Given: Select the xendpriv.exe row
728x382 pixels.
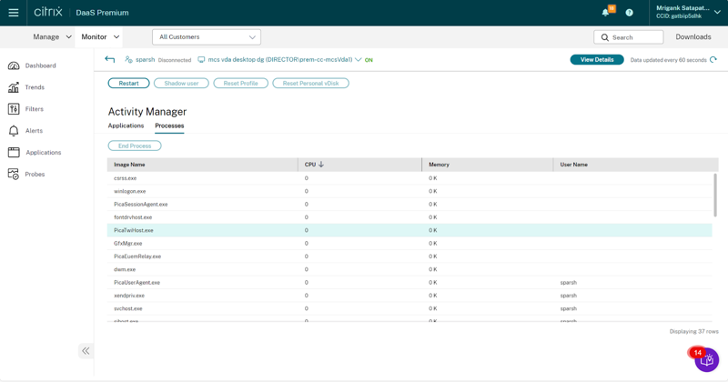Looking at the screenshot, I should [x=410, y=295].
